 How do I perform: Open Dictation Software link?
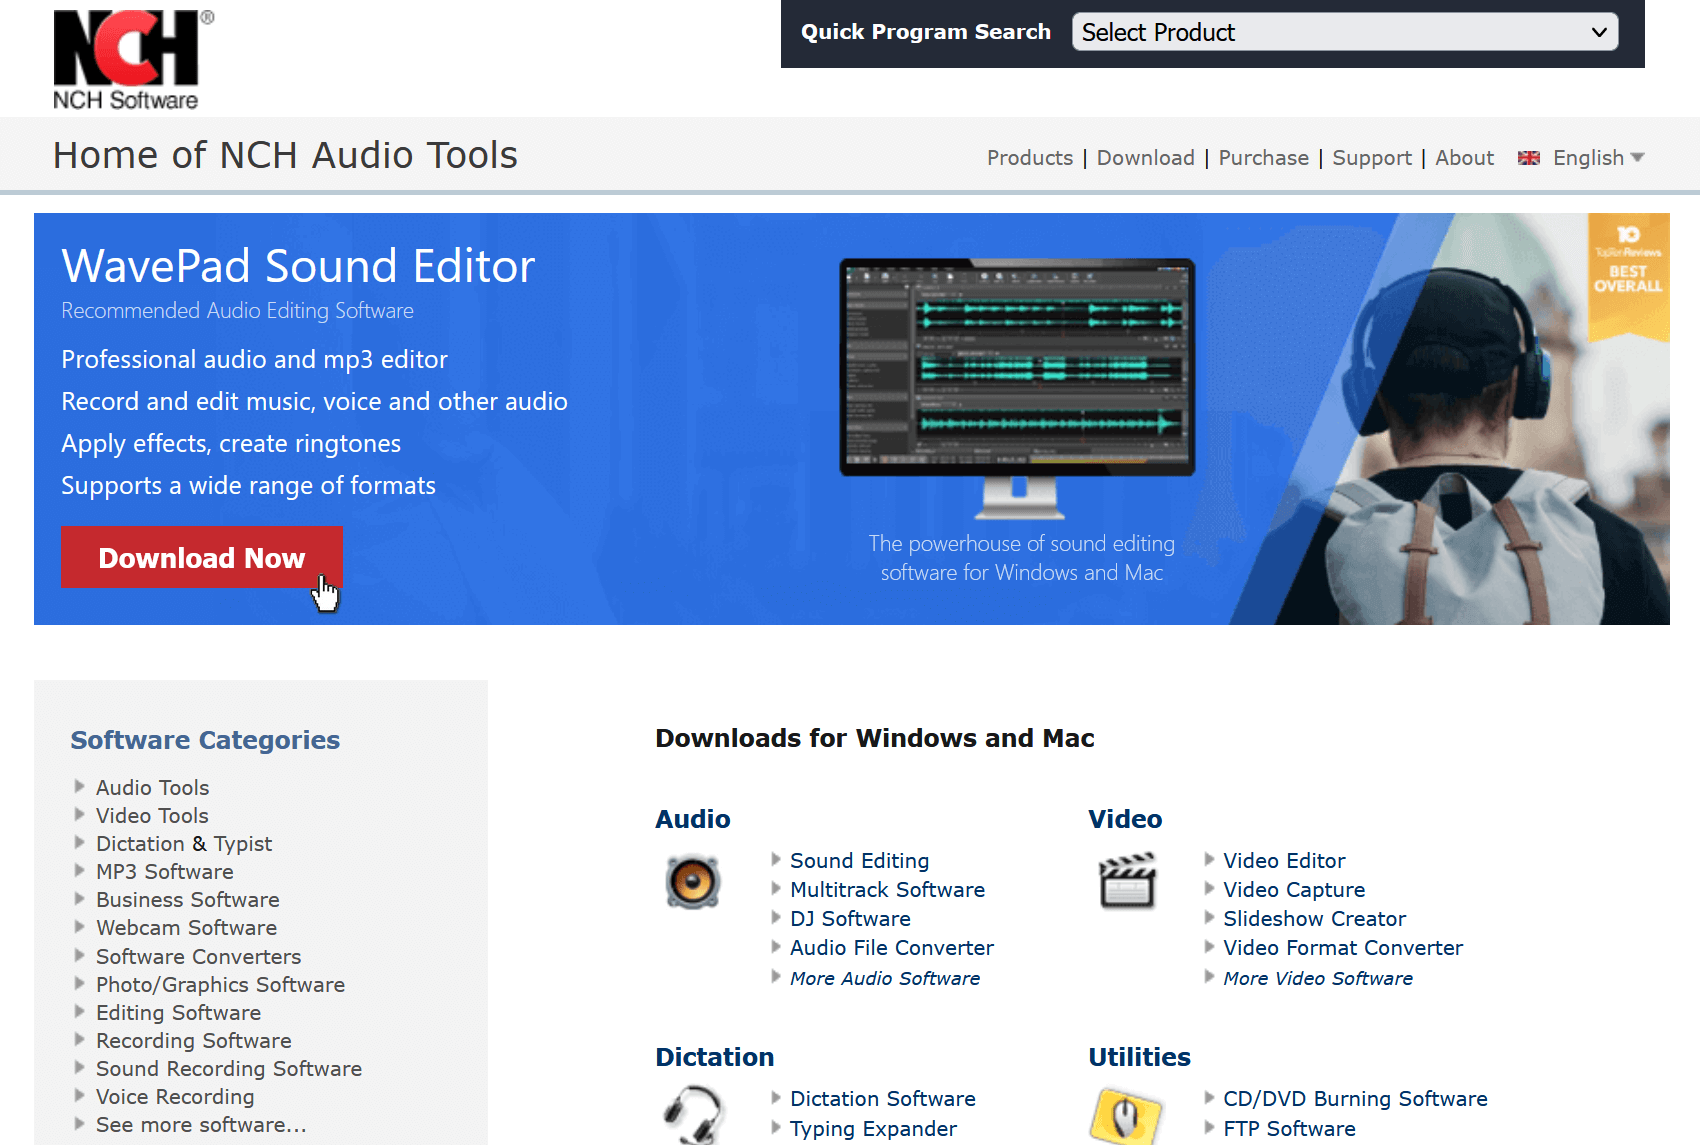click(883, 1099)
